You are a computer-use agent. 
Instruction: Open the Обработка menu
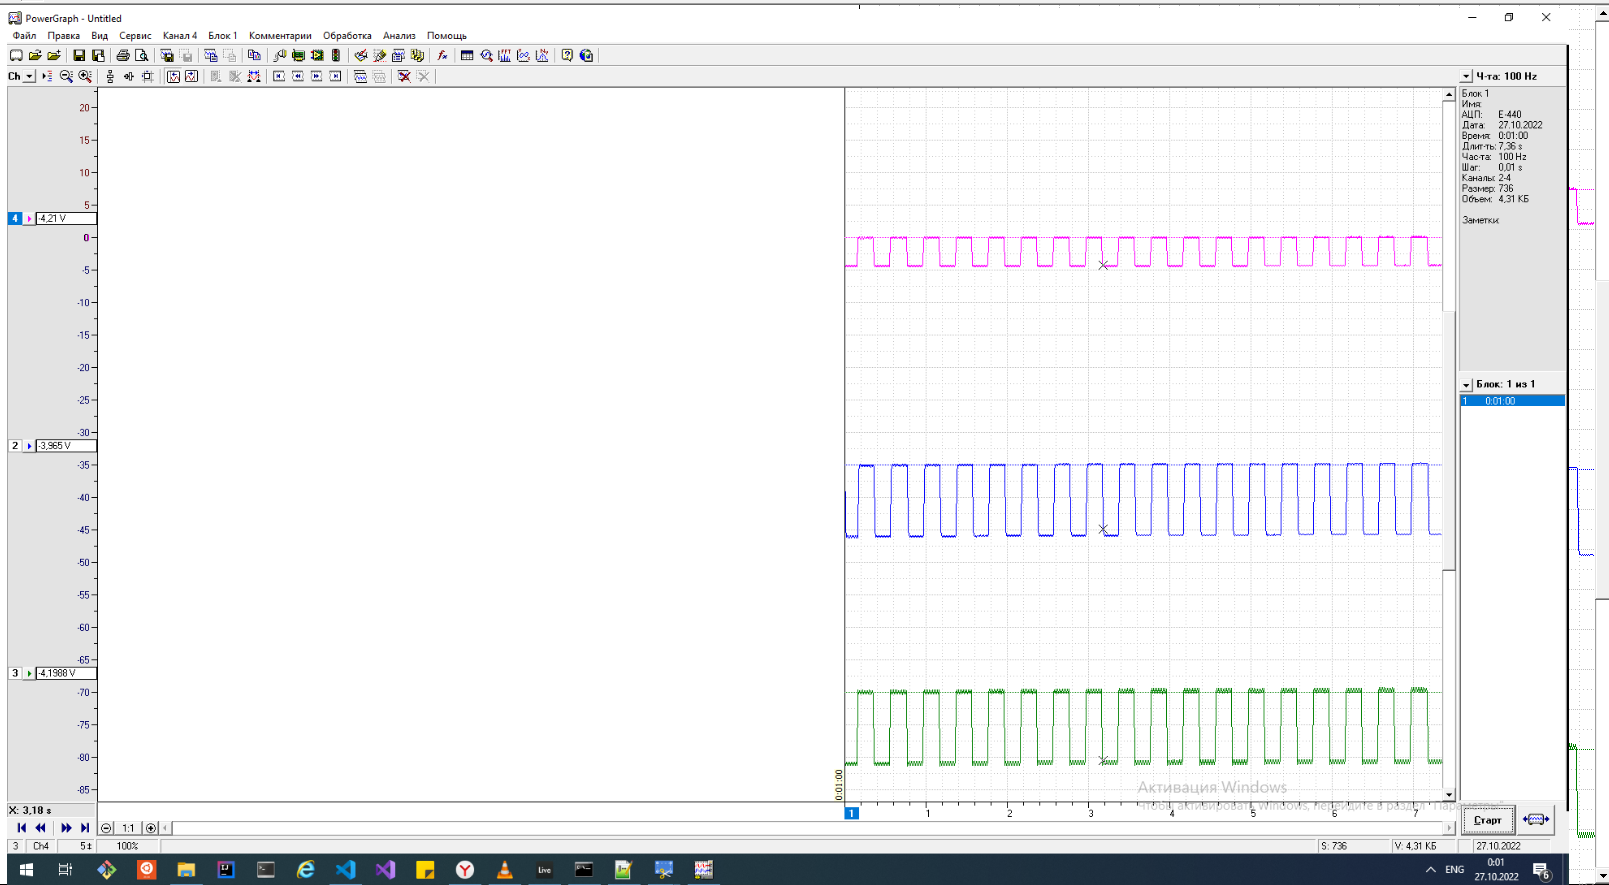[x=347, y=36]
